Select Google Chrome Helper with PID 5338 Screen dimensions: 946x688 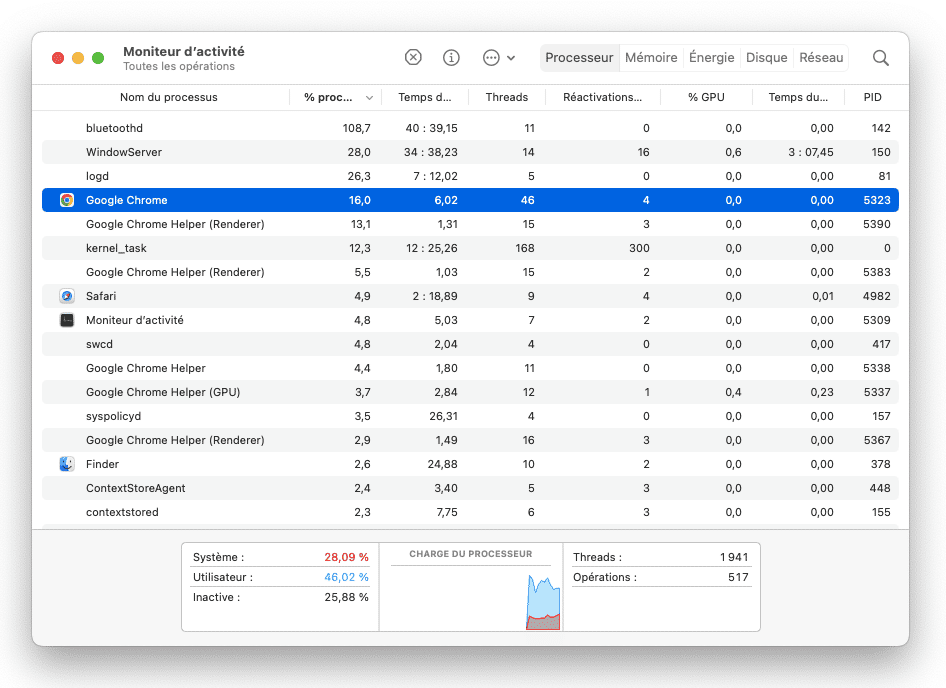tap(470, 368)
